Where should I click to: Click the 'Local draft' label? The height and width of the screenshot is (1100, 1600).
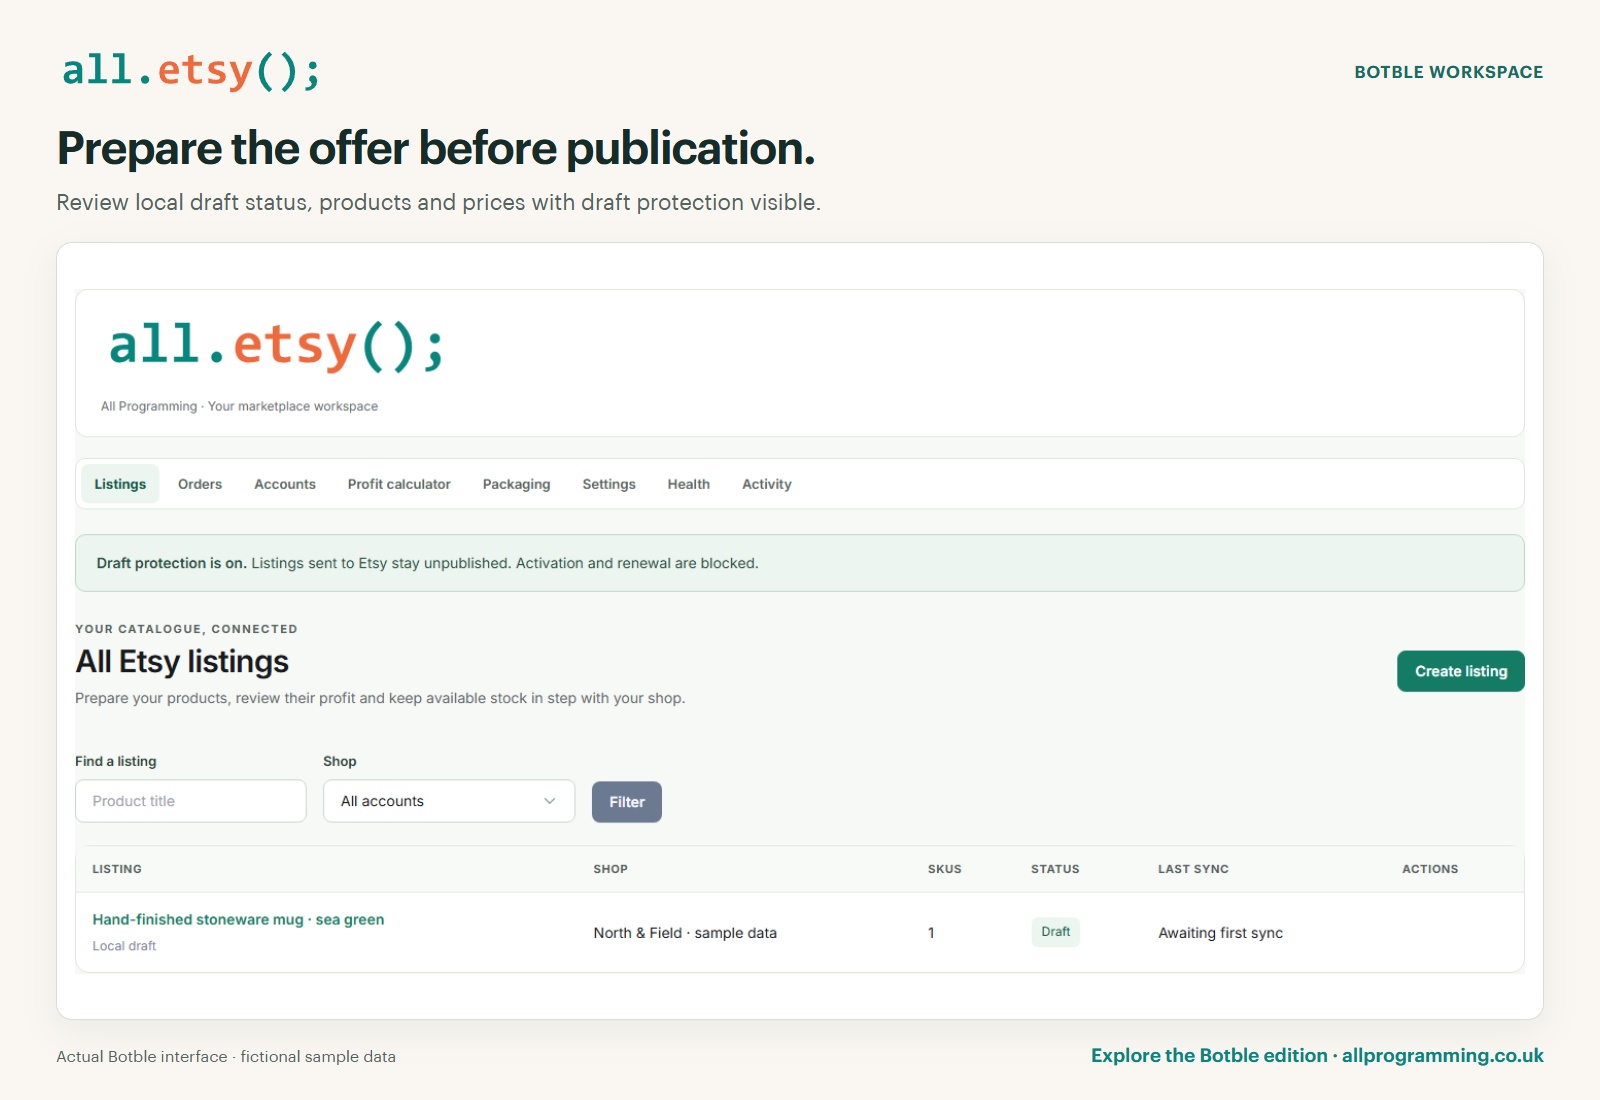(124, 946)
